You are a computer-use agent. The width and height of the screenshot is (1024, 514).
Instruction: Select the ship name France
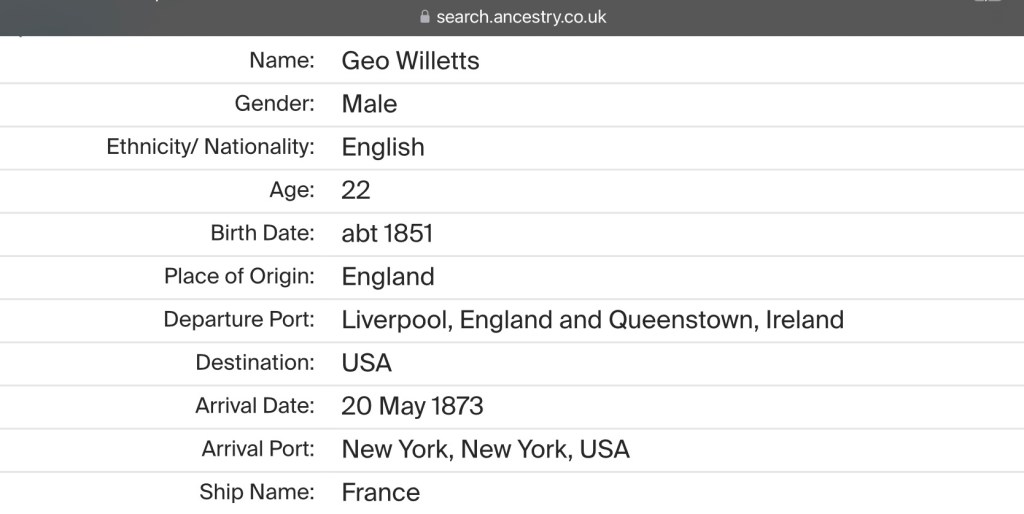380,492
